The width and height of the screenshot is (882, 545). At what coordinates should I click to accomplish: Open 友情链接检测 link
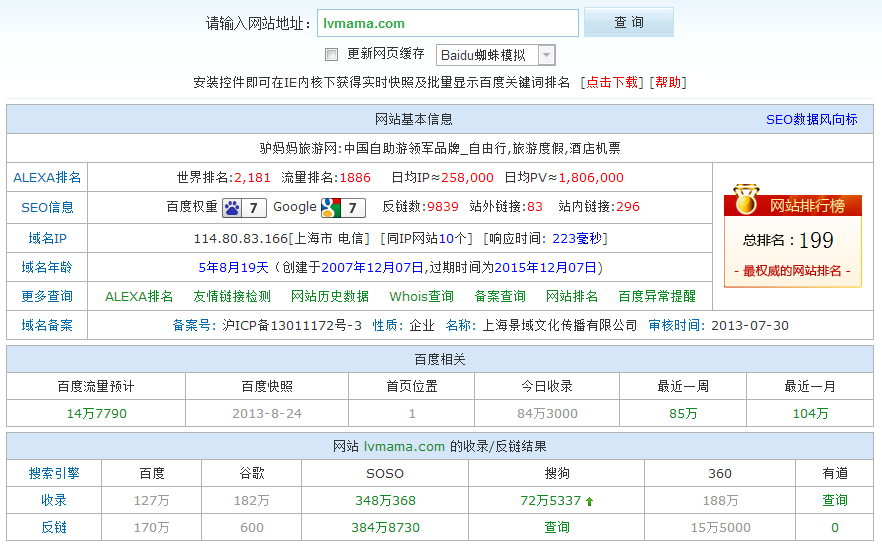tap(232, 296)
